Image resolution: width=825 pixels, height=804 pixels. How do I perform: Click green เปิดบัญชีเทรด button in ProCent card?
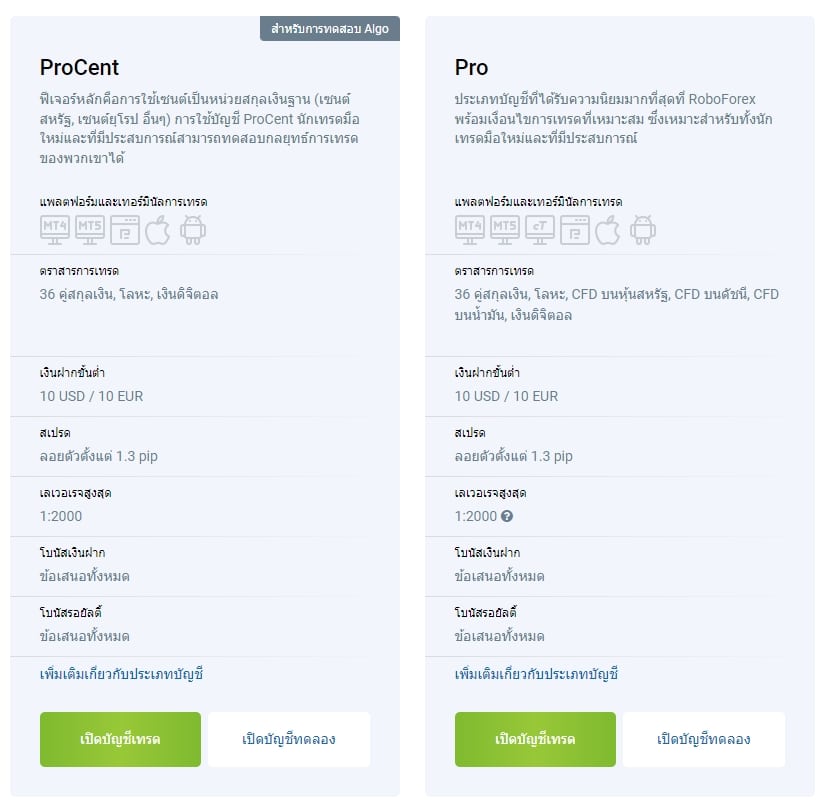(120, 739)
